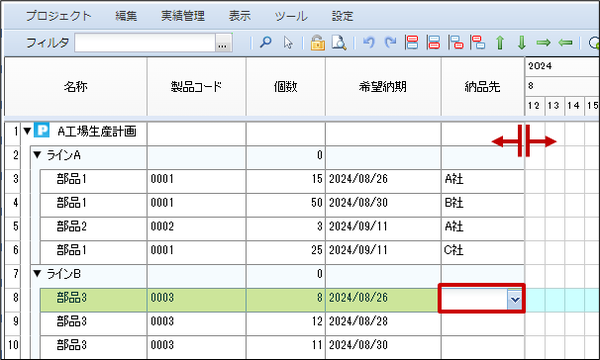Open the 納品先 dropdown in row 8

pyautogui.click(x=515, y=299)
